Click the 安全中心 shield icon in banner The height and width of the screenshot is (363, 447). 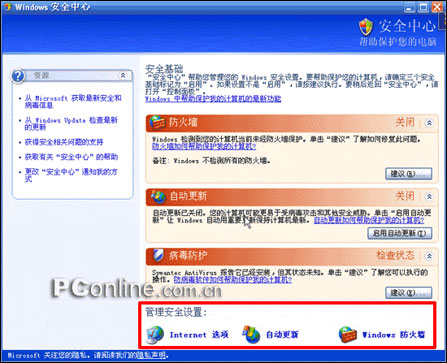point(366,27)
